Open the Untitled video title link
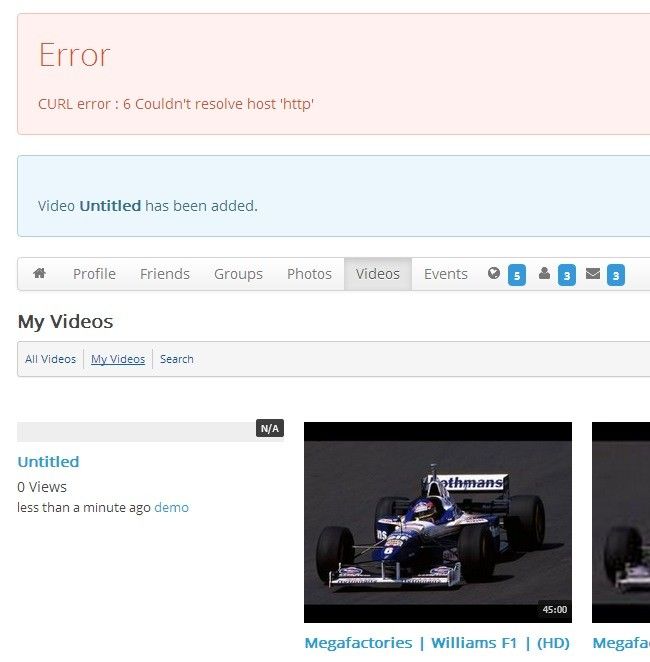The width and height of the screenshot is (650, 662). tap(48, 461)
